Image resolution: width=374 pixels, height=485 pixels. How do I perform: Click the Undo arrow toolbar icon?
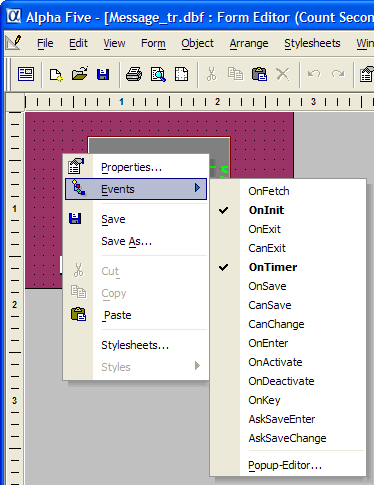coord(314,74)
